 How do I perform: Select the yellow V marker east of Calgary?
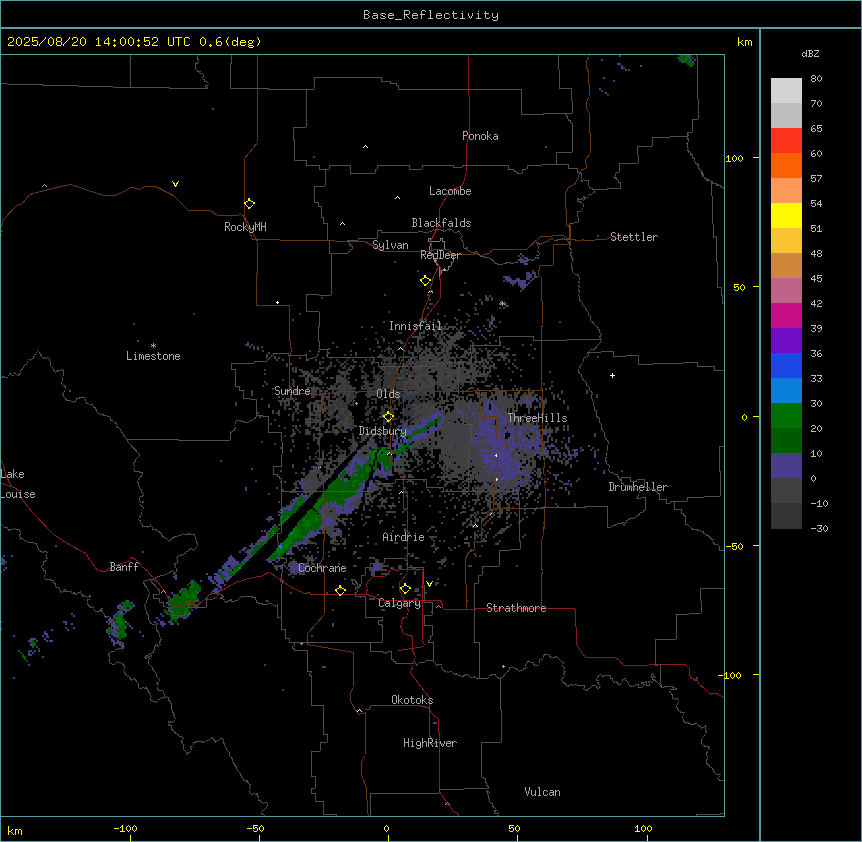(x=429, y=584)
